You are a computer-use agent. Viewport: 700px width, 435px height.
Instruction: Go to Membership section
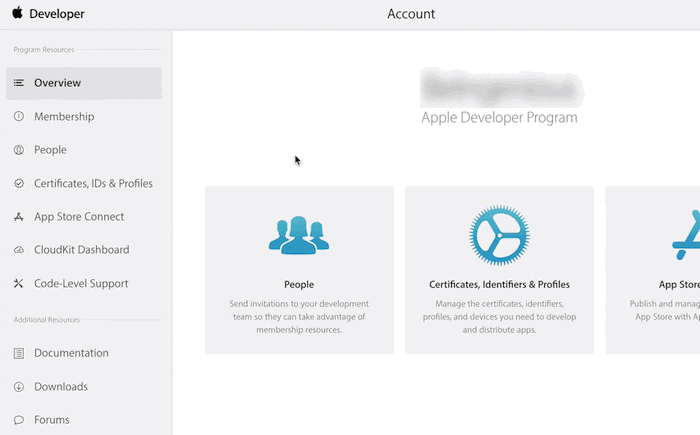(64, 117)
